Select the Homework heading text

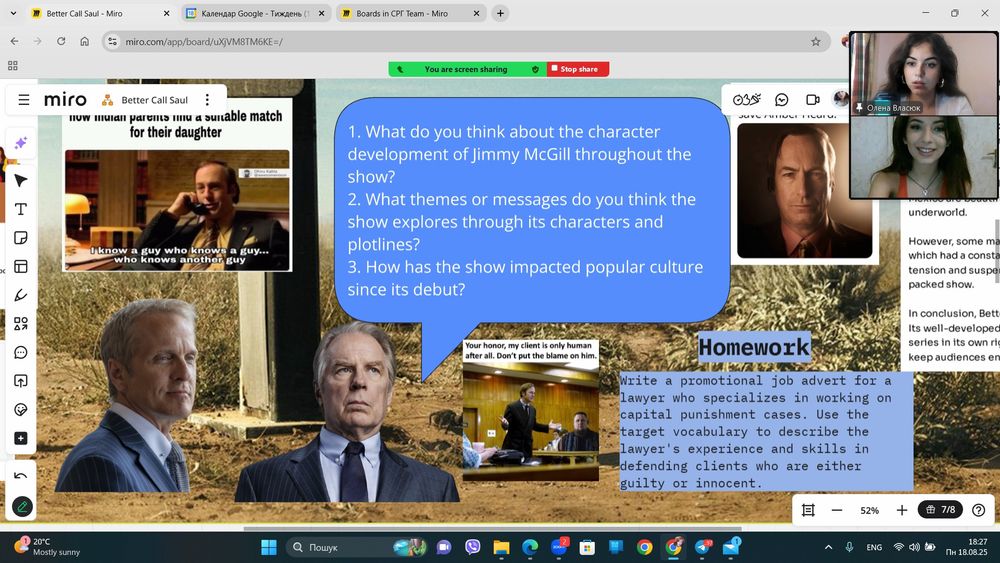coord(754,347)
